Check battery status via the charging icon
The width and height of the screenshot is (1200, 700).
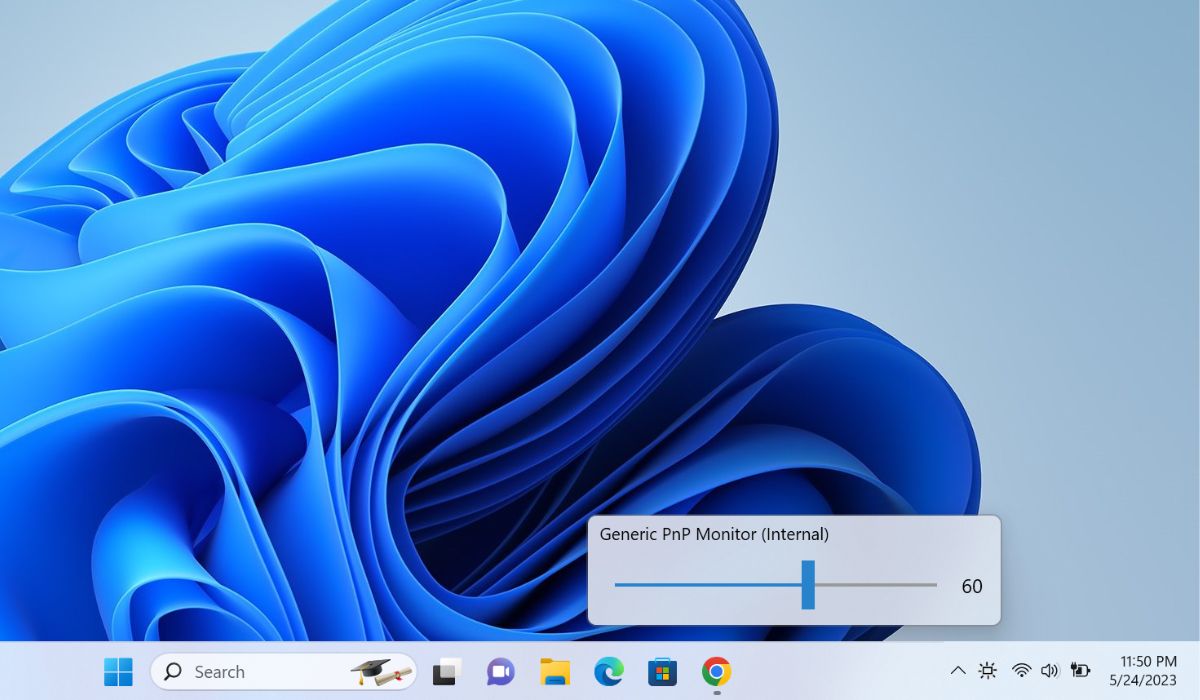pos(1080,671)
